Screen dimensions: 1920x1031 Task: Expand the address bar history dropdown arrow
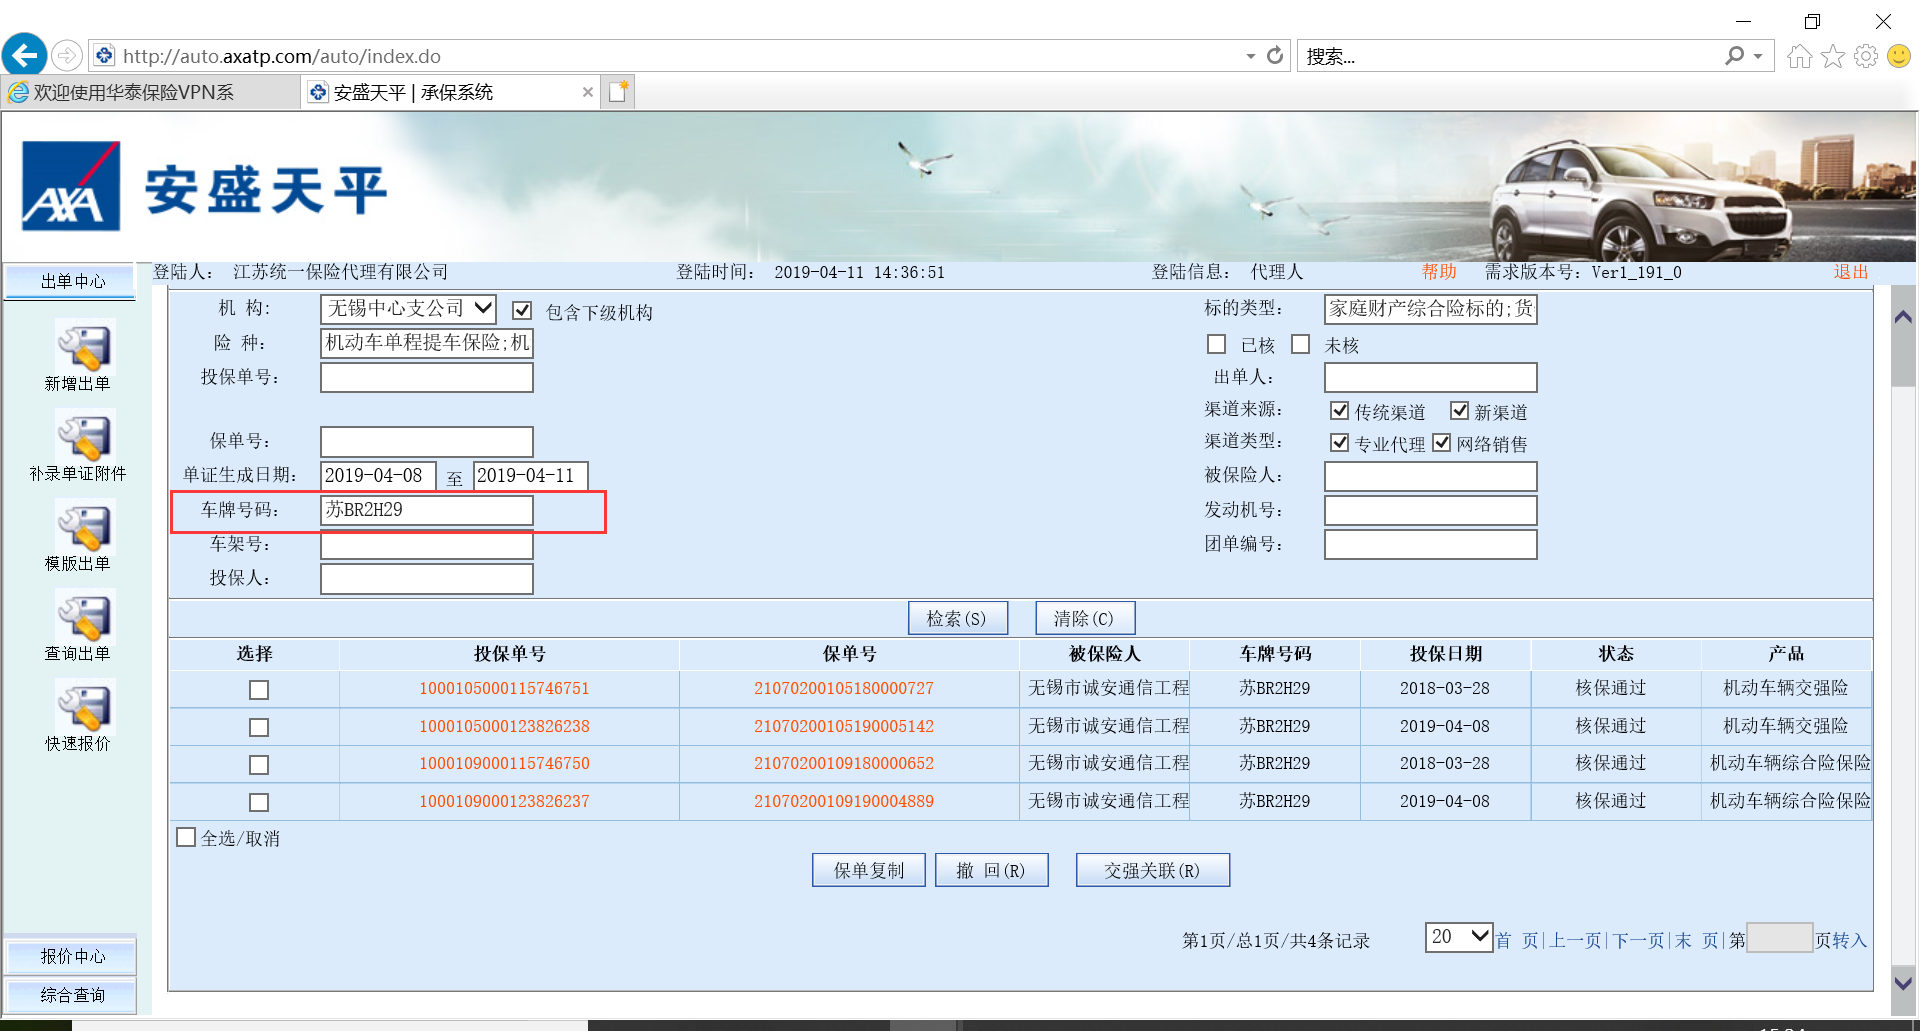tap(1250, 56)
